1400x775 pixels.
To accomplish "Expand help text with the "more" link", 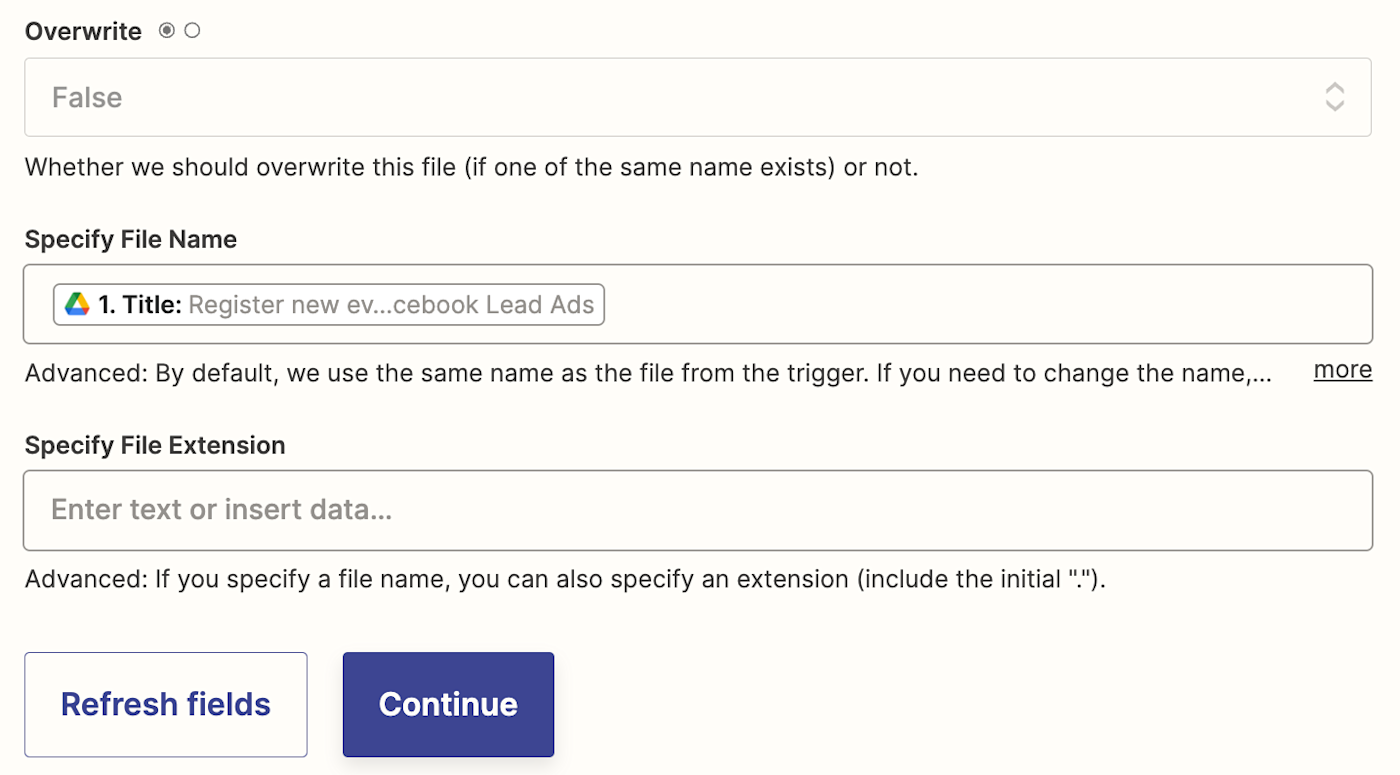I will click(x=1342, y=370).
